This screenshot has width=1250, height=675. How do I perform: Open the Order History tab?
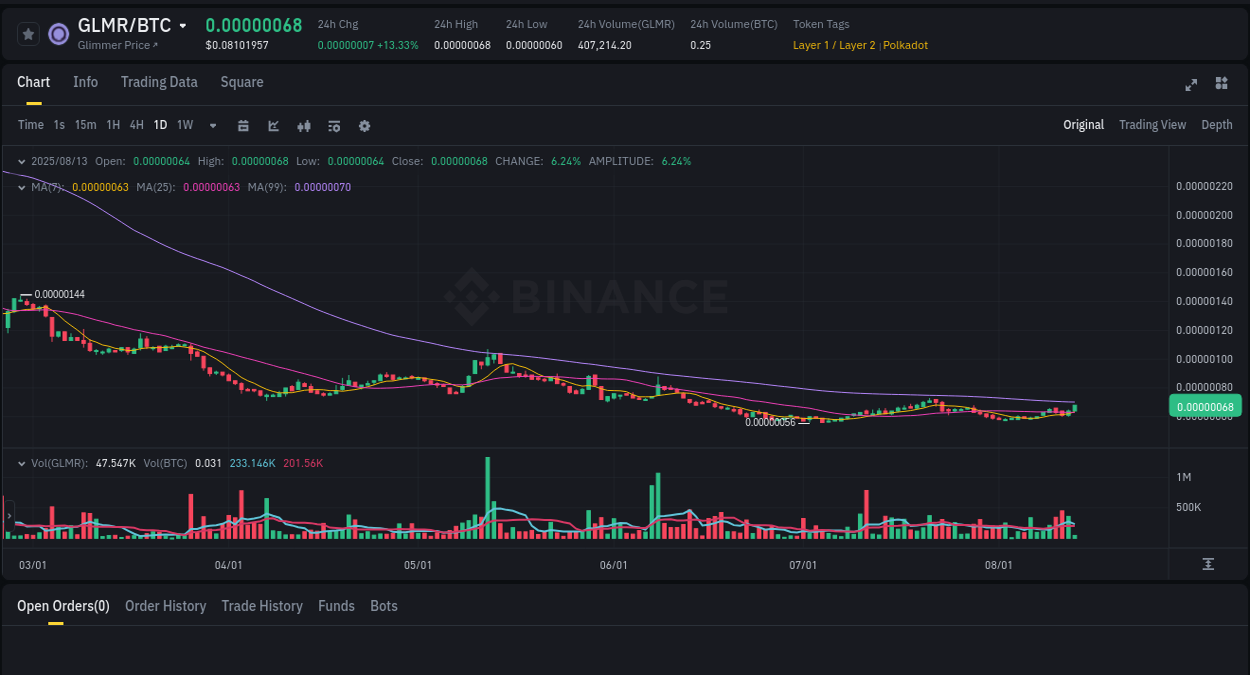[x=165, y=605]
